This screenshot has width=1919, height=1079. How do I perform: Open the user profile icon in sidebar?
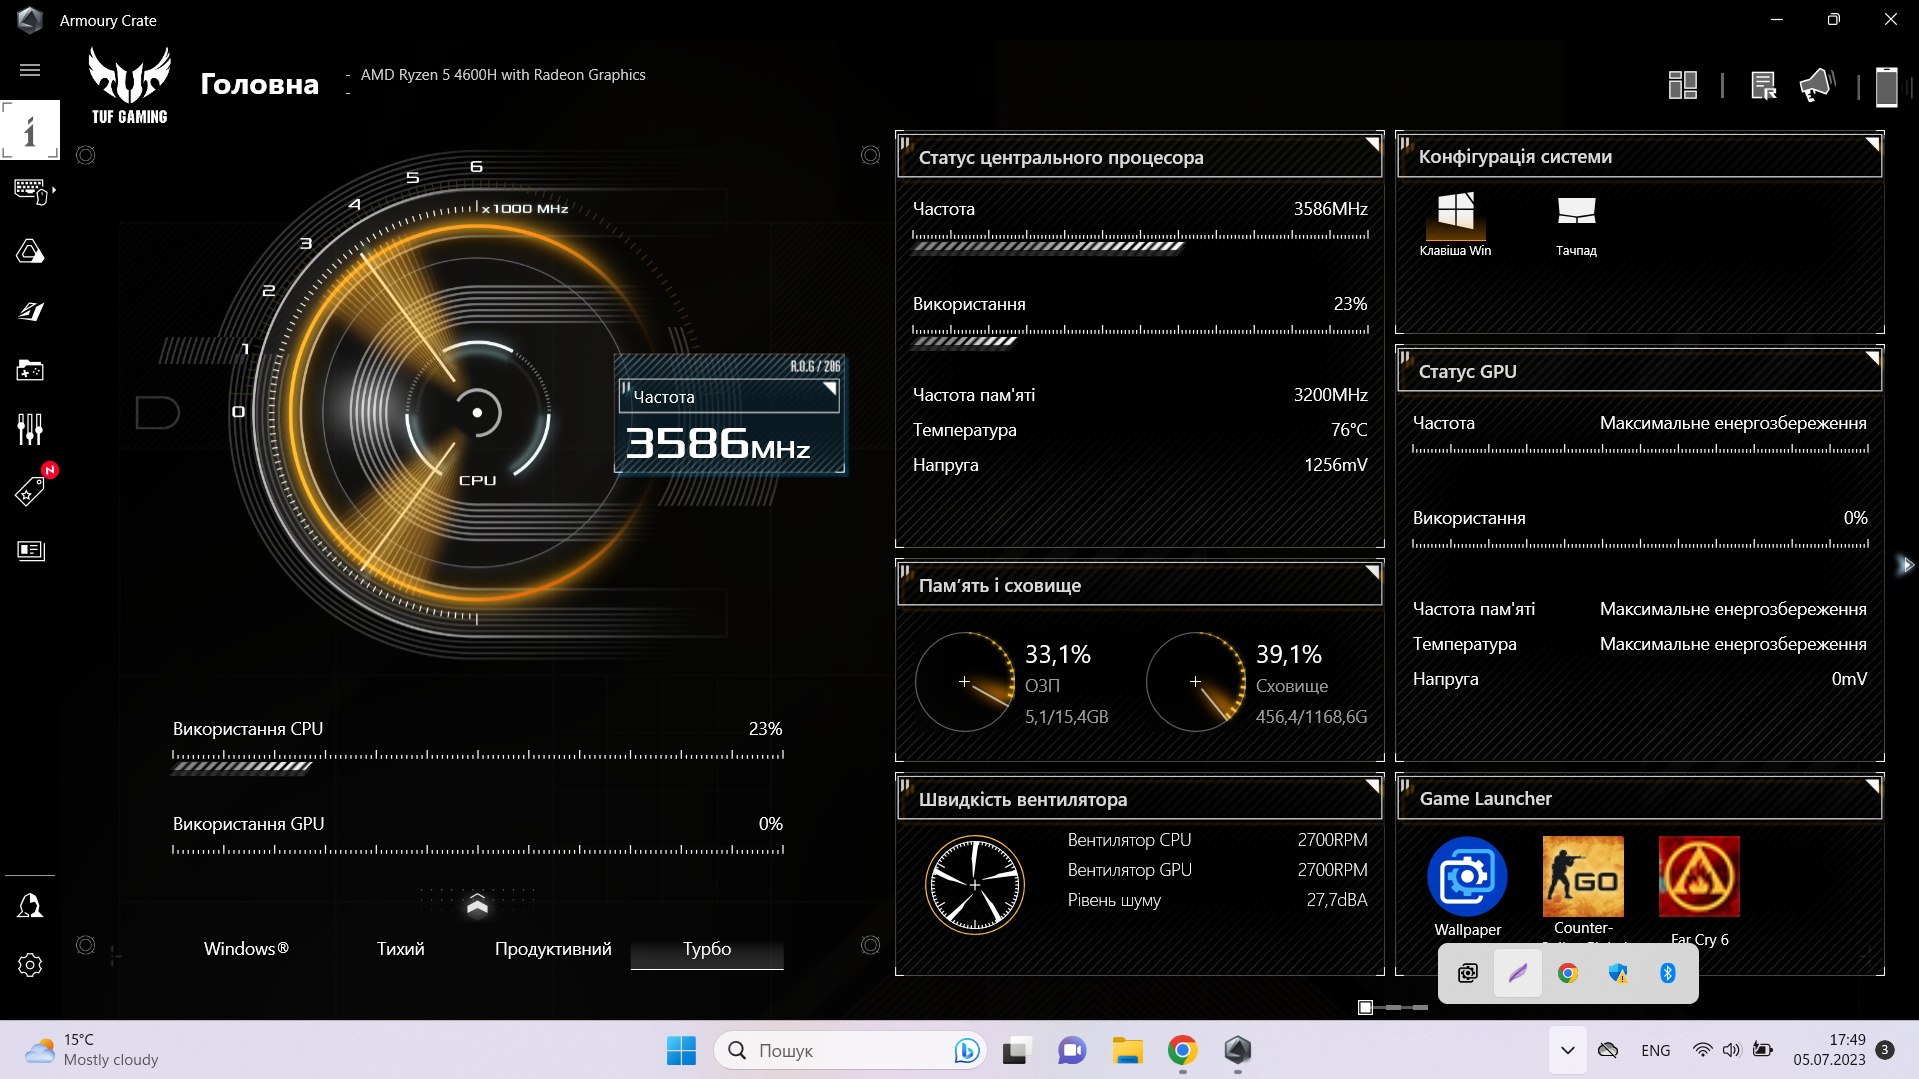30,906
